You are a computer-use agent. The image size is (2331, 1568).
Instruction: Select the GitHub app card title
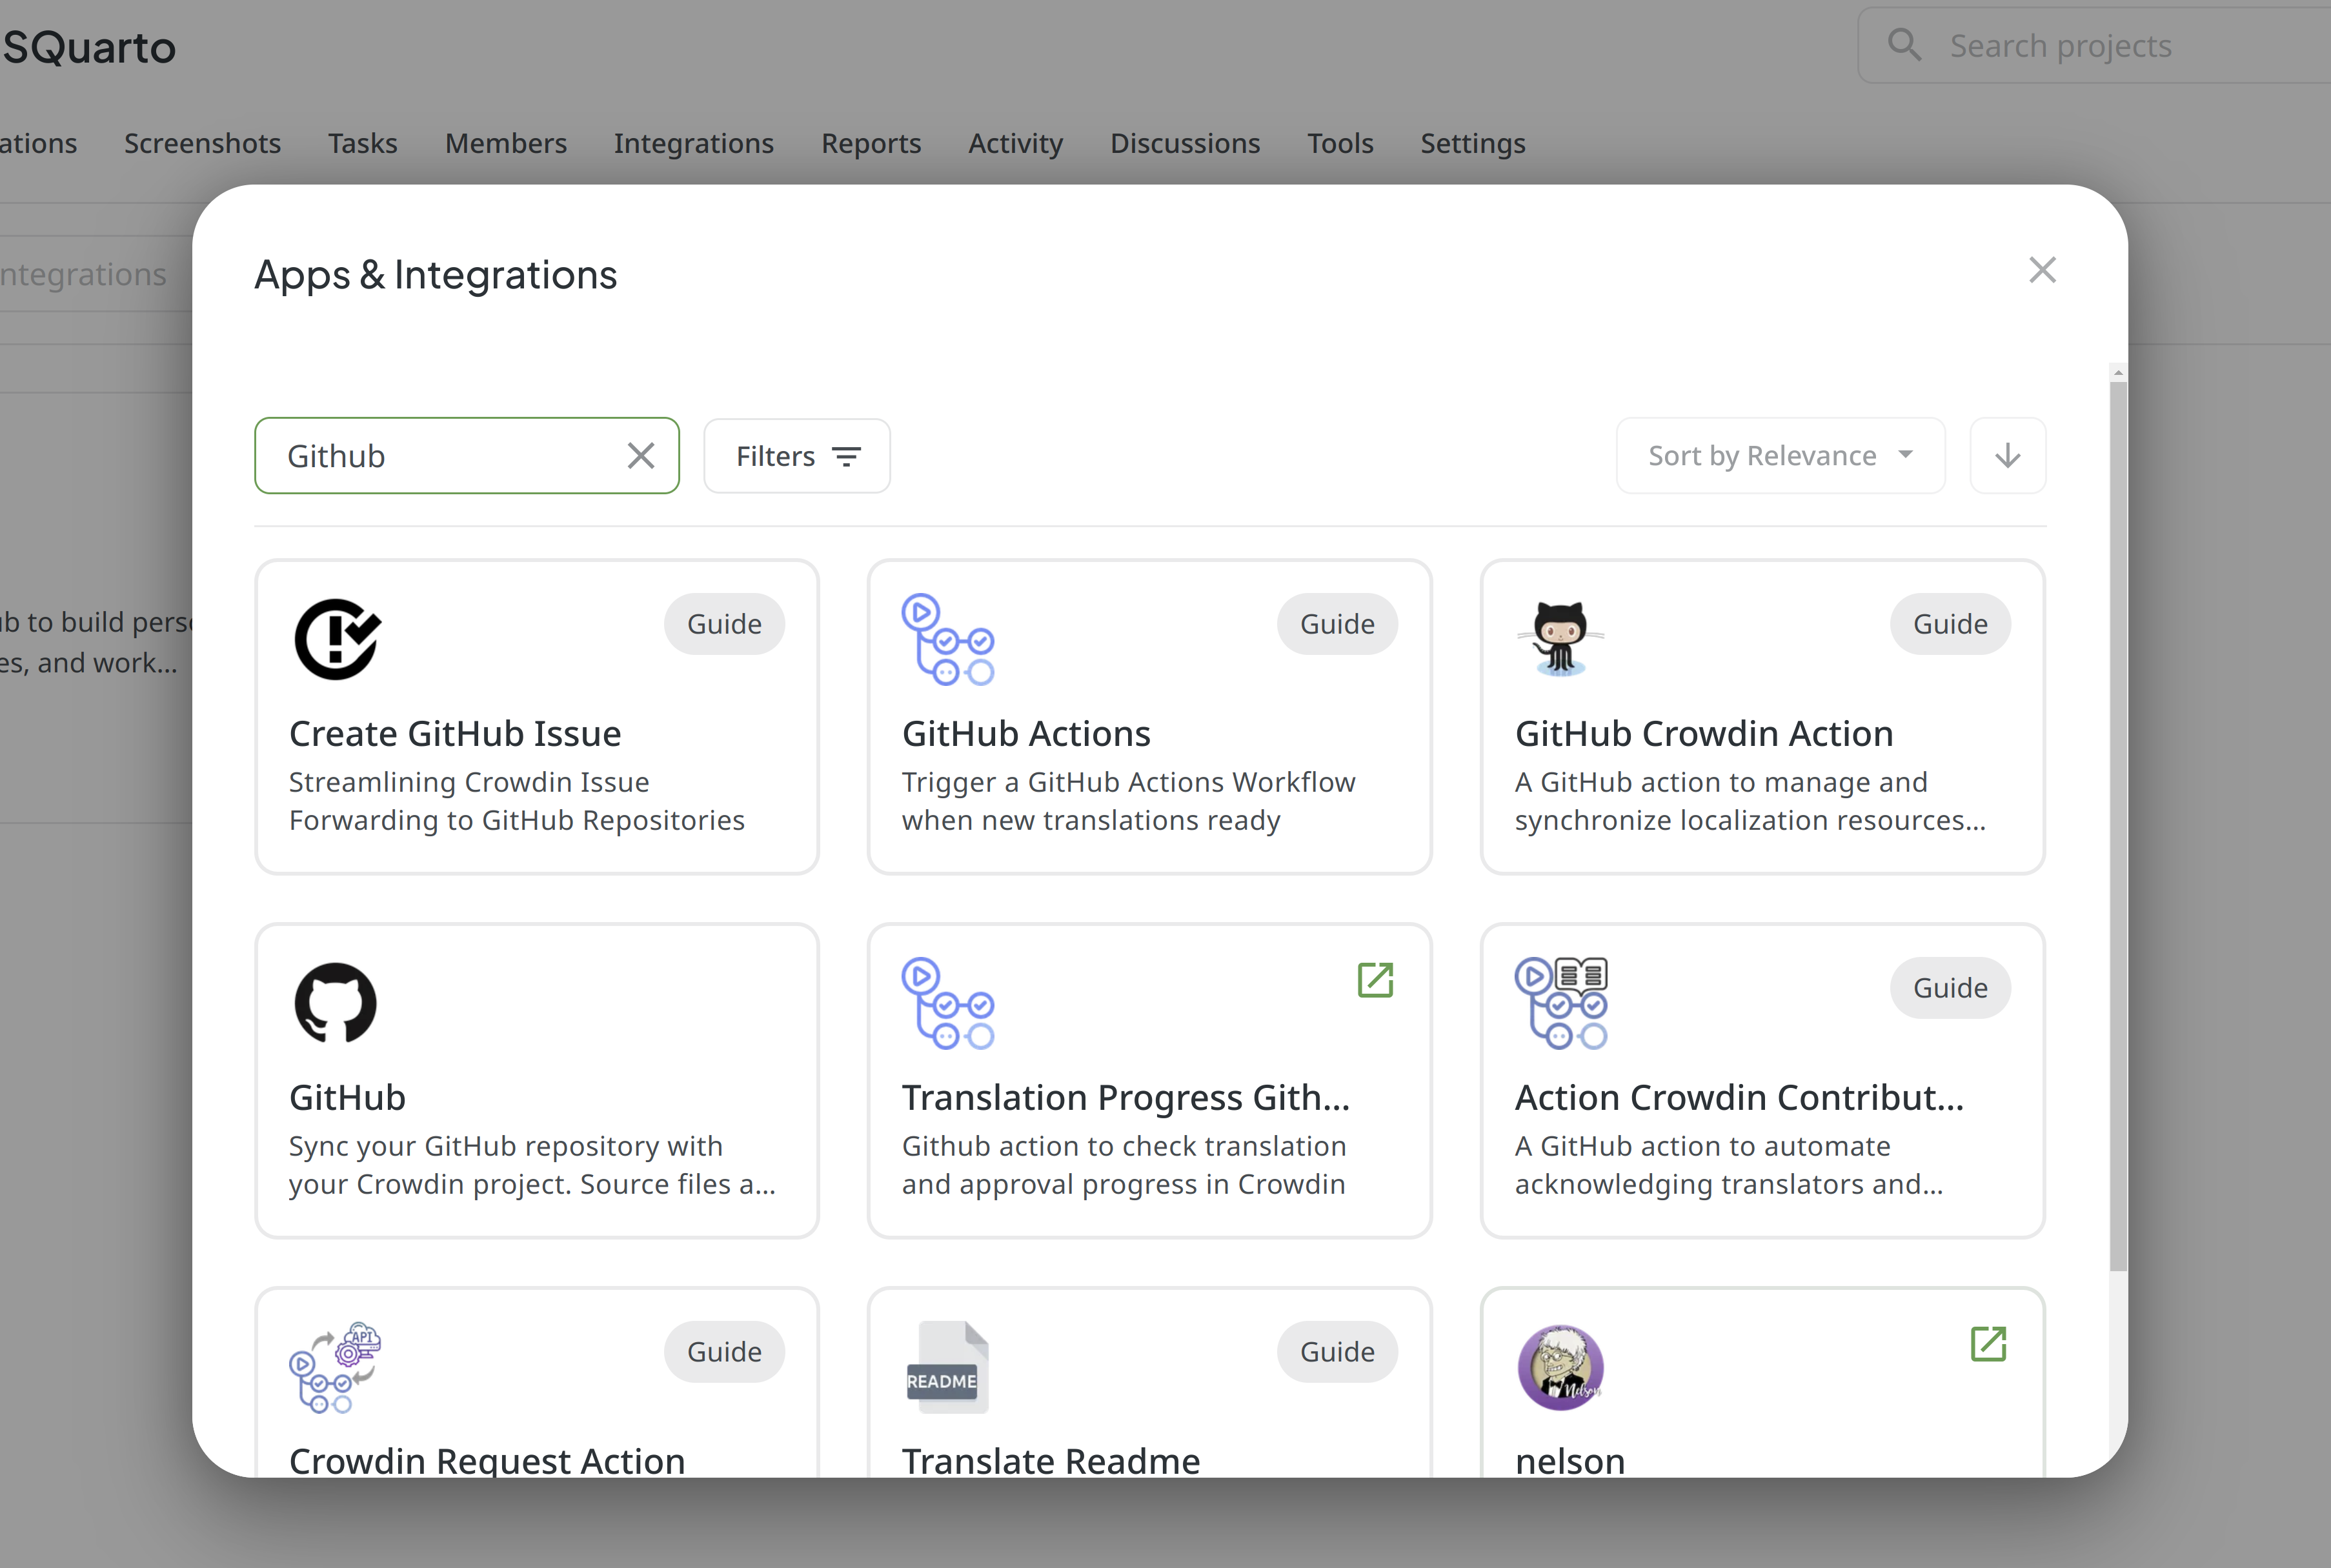[347, 1098]
